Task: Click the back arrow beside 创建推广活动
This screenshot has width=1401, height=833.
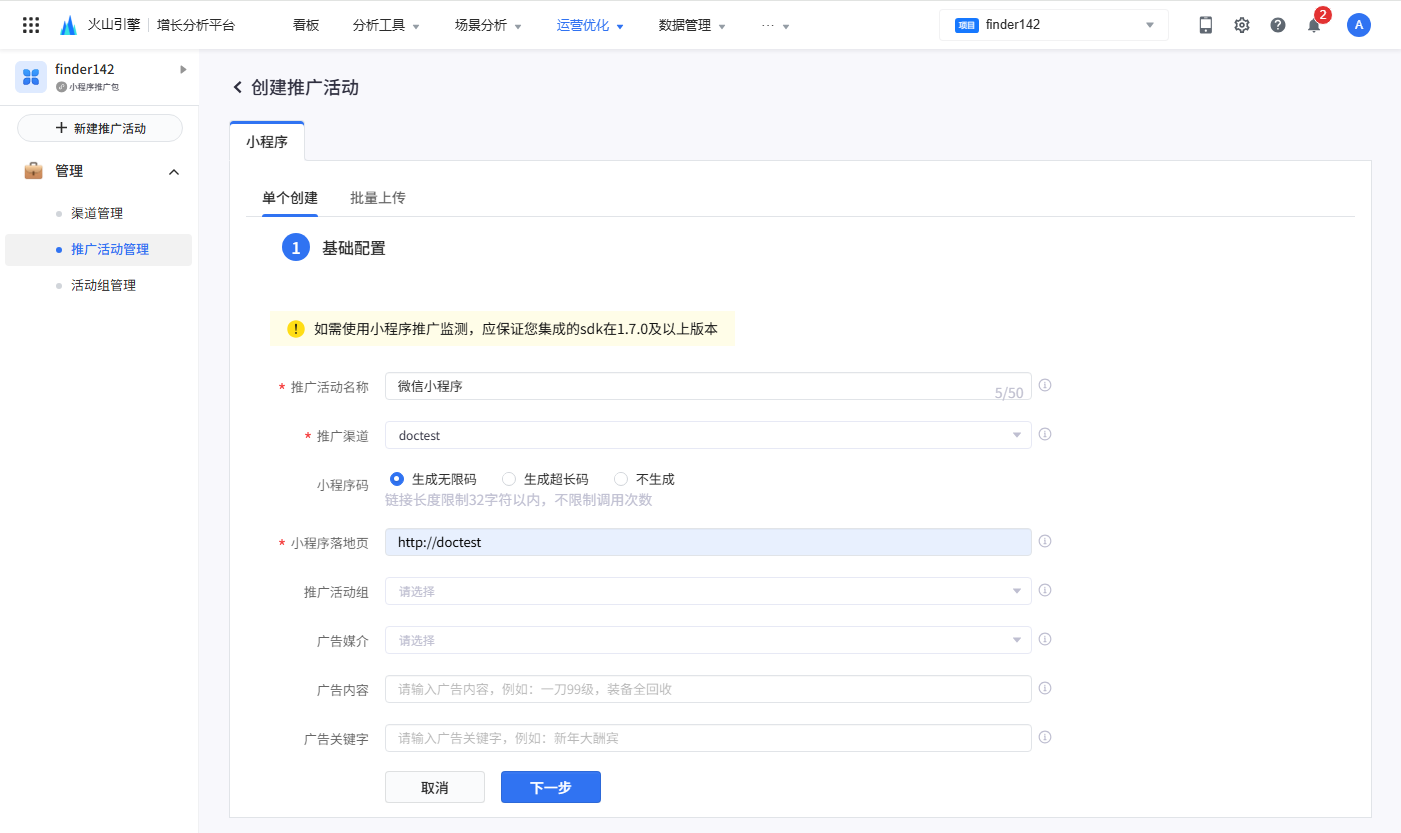Action: tap(238, 88)
